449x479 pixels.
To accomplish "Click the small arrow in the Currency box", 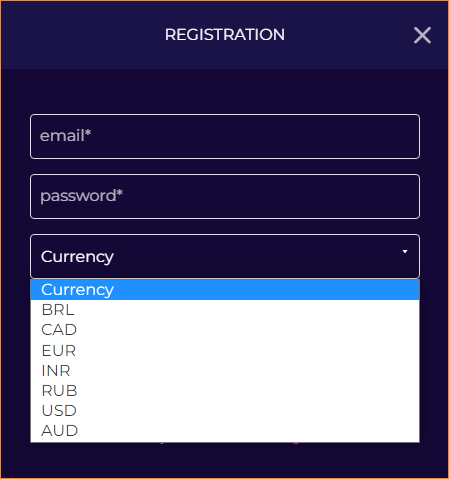I will coord(405,252).
